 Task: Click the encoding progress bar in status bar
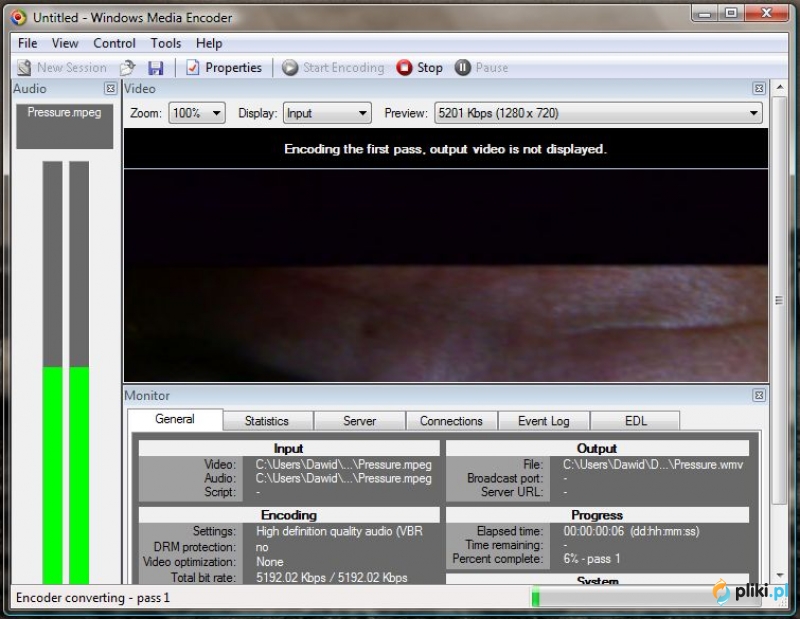(x=645, y=598)
